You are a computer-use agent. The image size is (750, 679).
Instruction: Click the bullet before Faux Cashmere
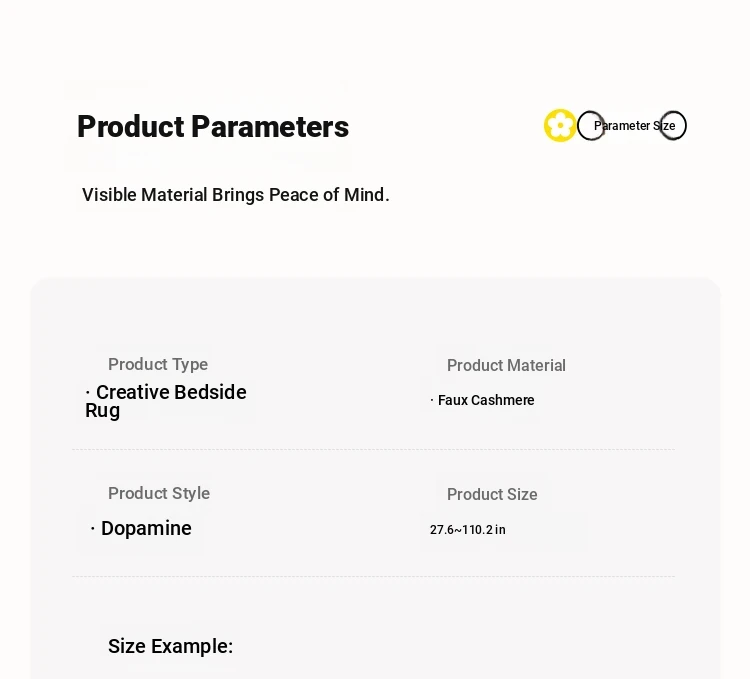[x=432, y=400]
